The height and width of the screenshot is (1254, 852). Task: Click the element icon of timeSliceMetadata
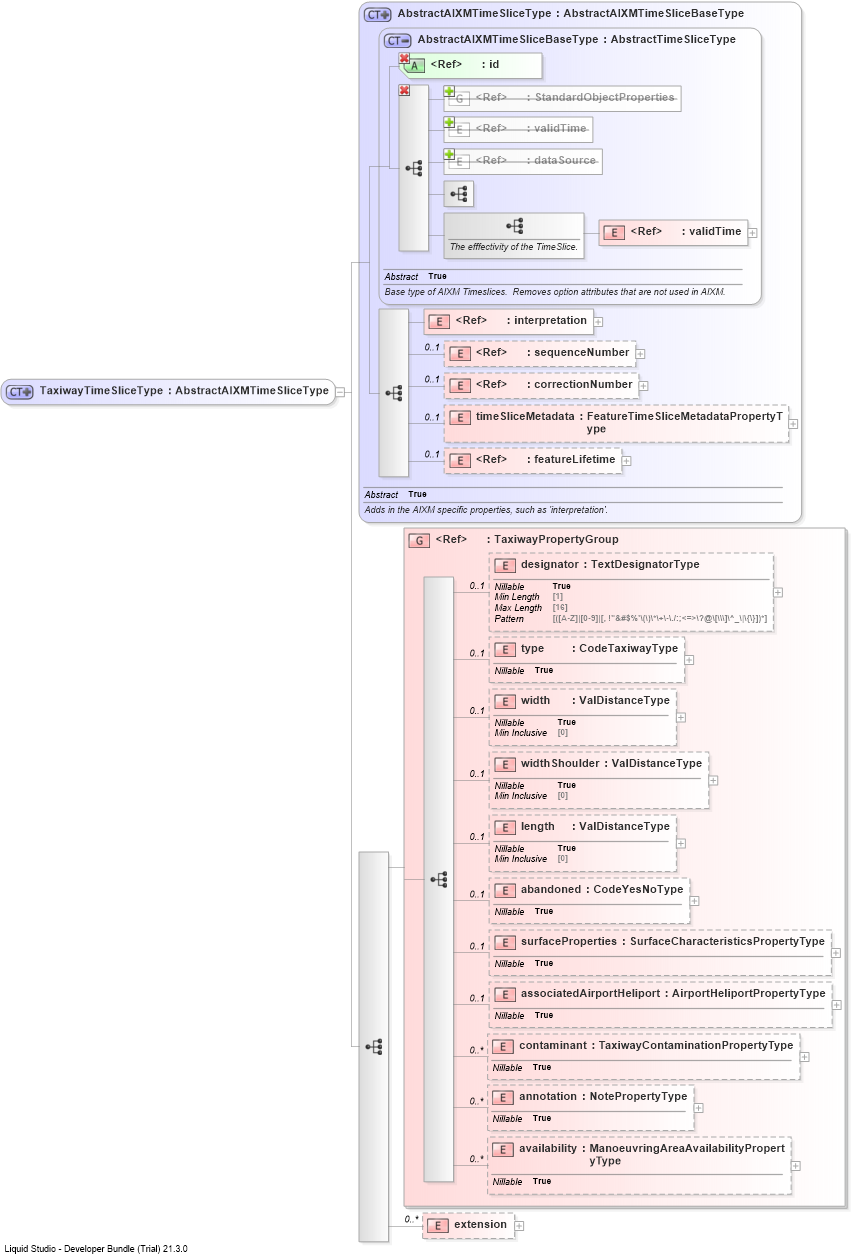pos(459,417)
